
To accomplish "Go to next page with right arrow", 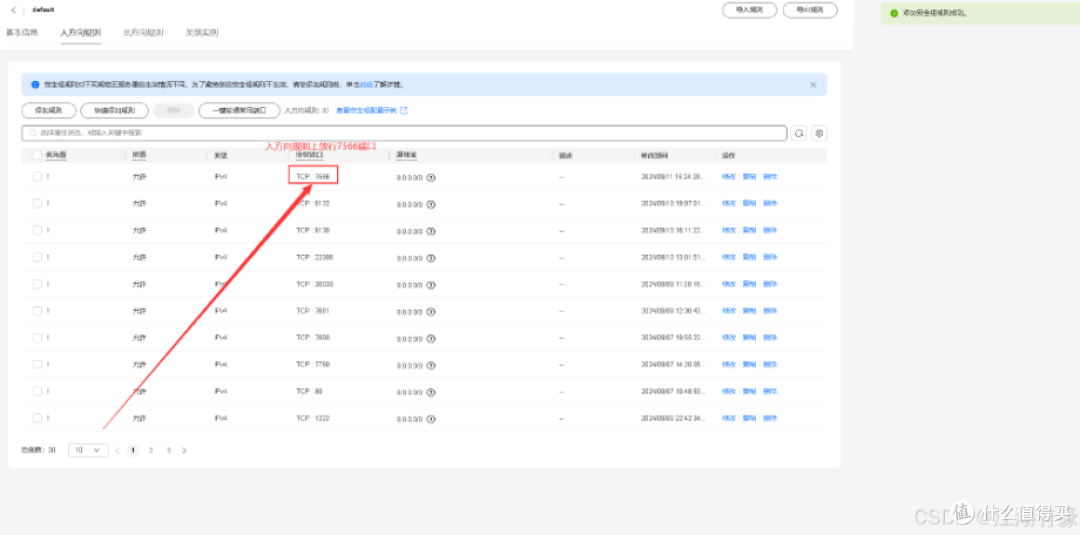I will click(x=184, y=450).
